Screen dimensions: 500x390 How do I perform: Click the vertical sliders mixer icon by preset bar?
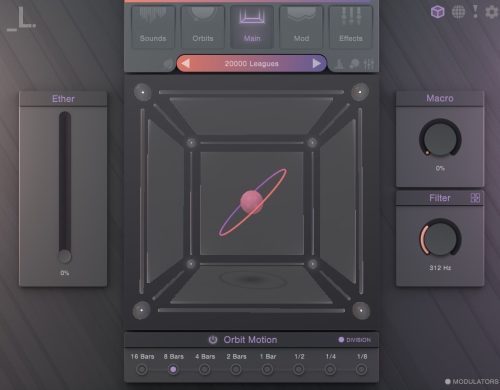(369, 64)
